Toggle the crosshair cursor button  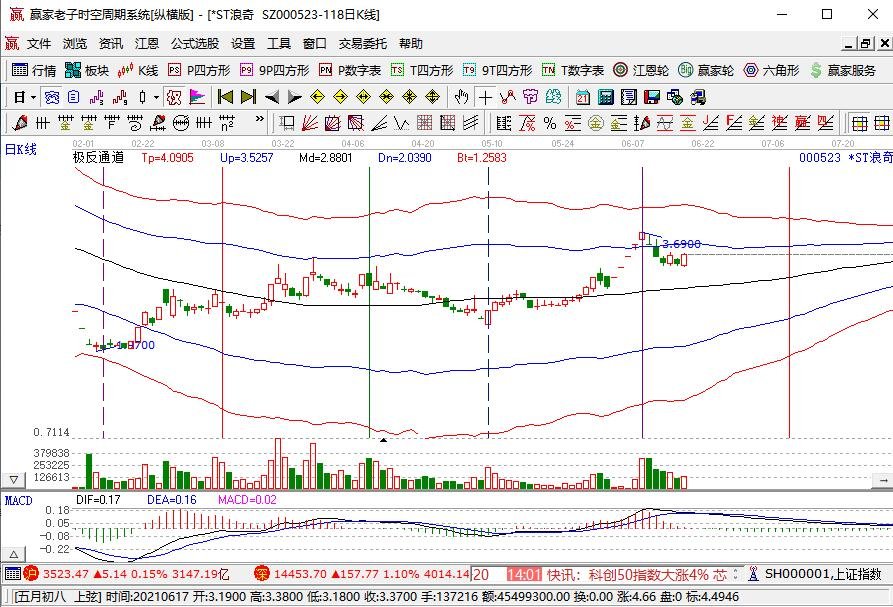coord(485,97)
